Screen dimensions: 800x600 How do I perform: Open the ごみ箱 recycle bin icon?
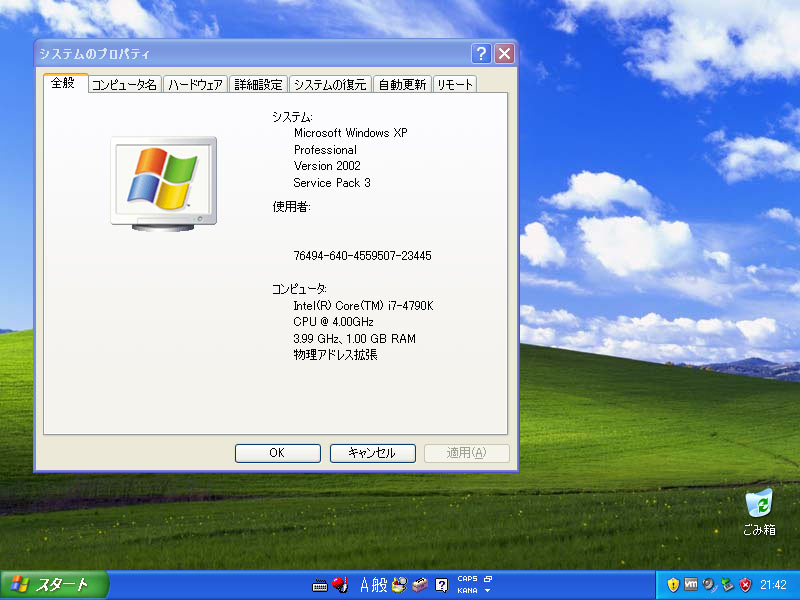point(759,512)
